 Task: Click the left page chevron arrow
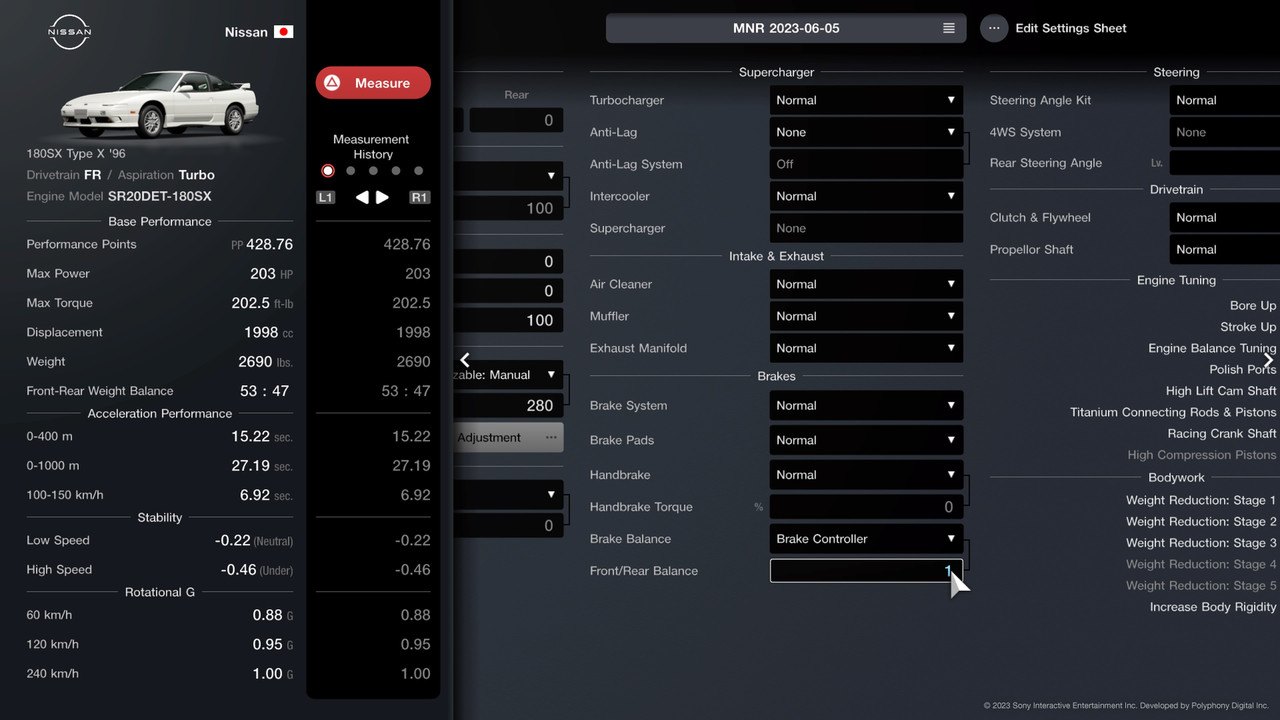coord(465,360)
